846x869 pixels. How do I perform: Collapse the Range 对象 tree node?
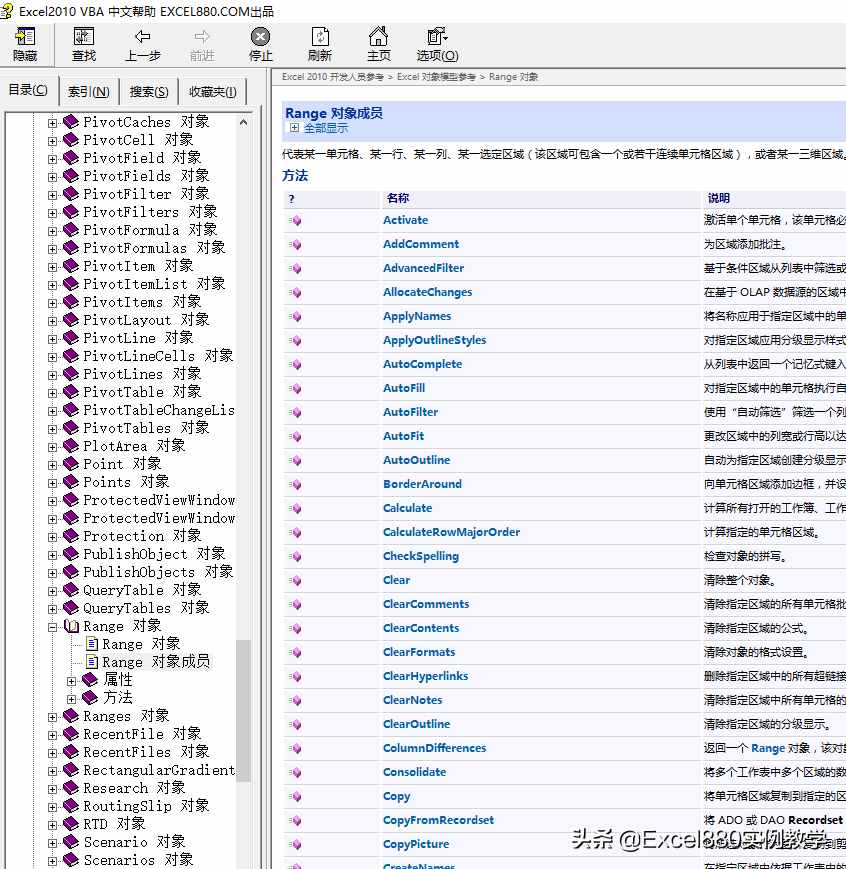(x=52, y=627)
